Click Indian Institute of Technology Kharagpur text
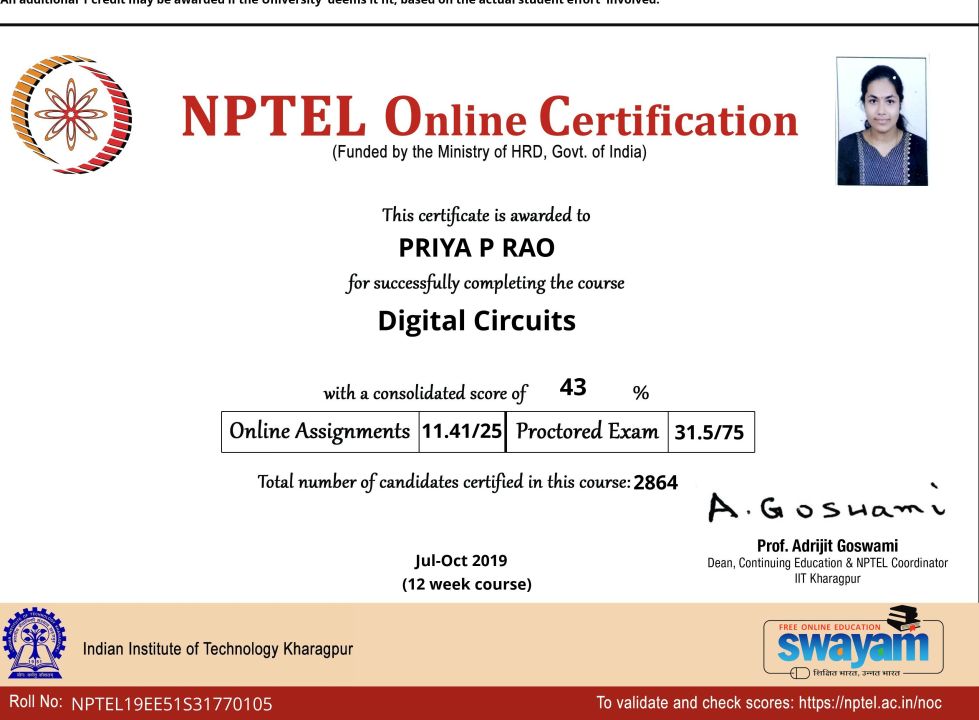This screenshot has width=979, height=720. [x=218, y=649]
